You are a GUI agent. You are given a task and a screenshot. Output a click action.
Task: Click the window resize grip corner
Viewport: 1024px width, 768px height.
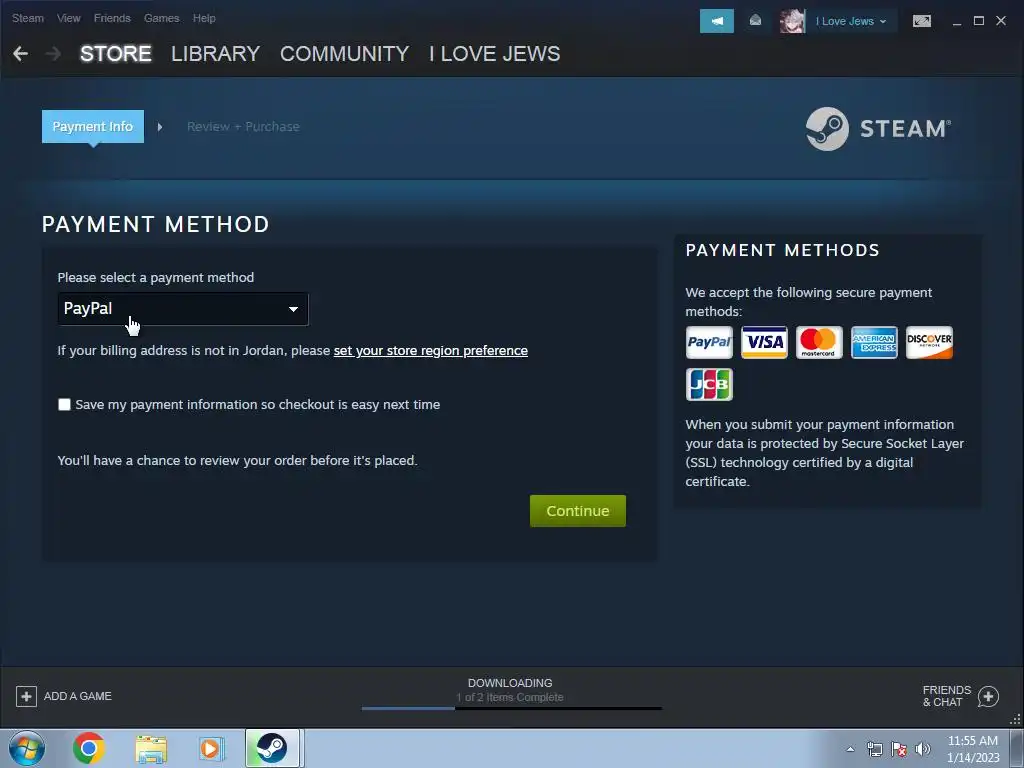[x=1016, y=720]
